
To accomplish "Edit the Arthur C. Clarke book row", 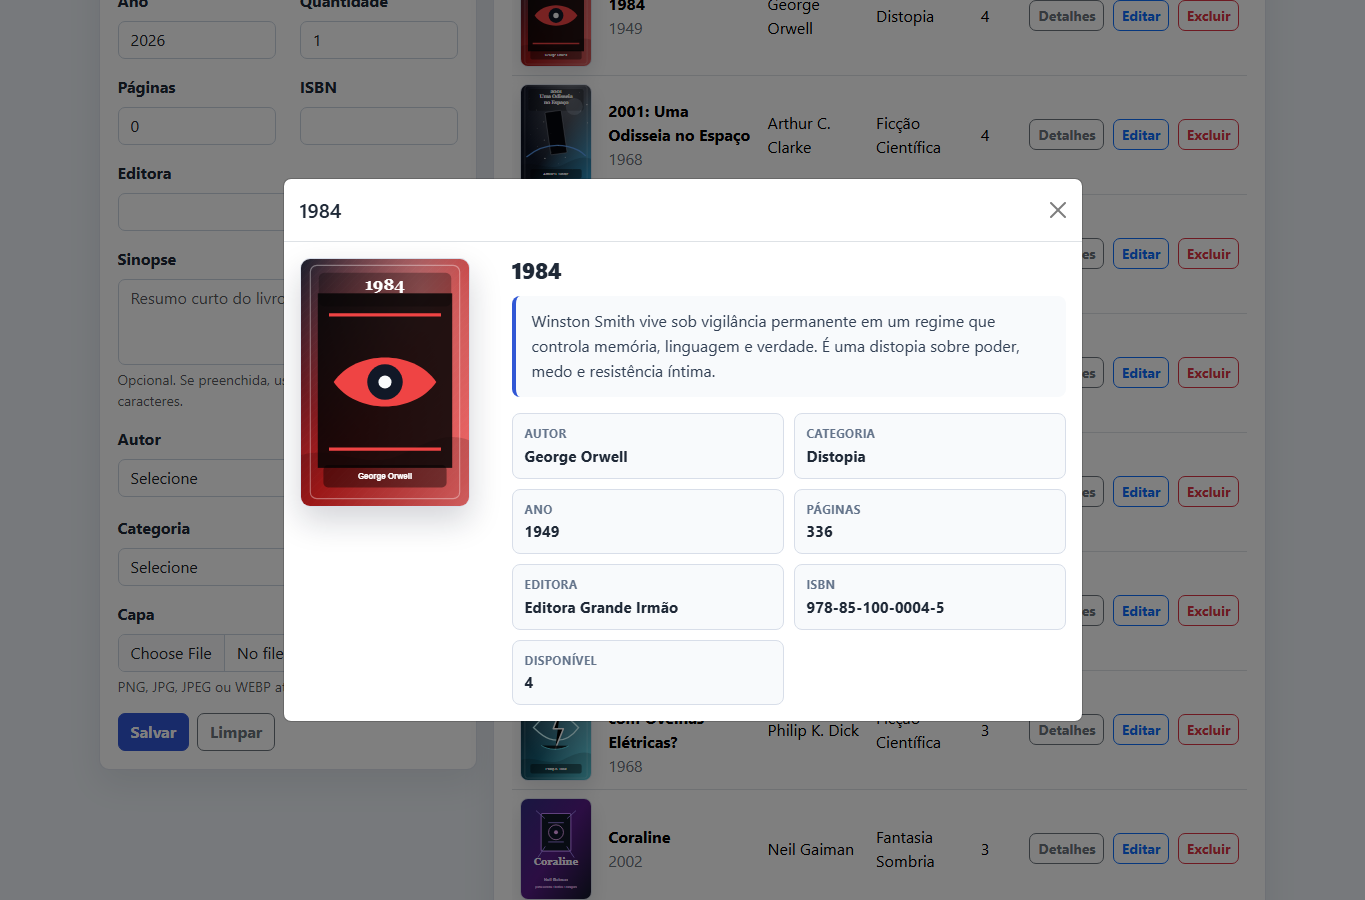I will tap(1141, 135).
